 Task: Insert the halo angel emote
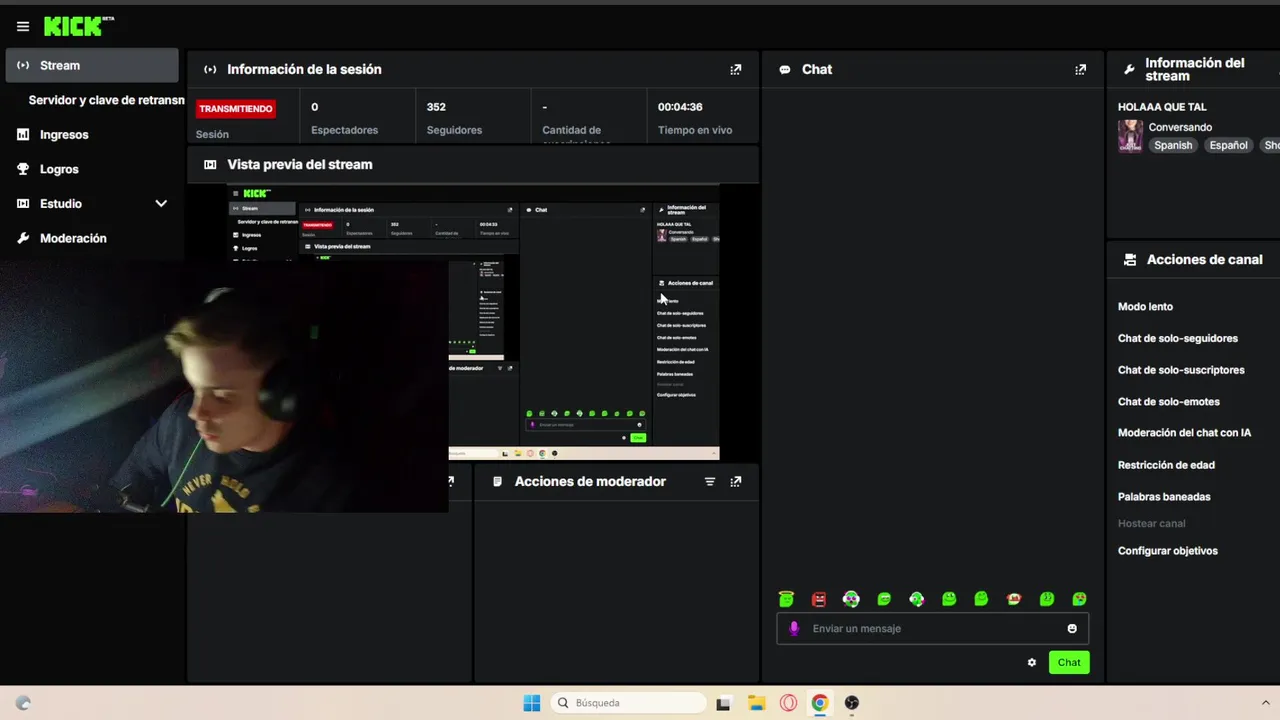point(786,599)
